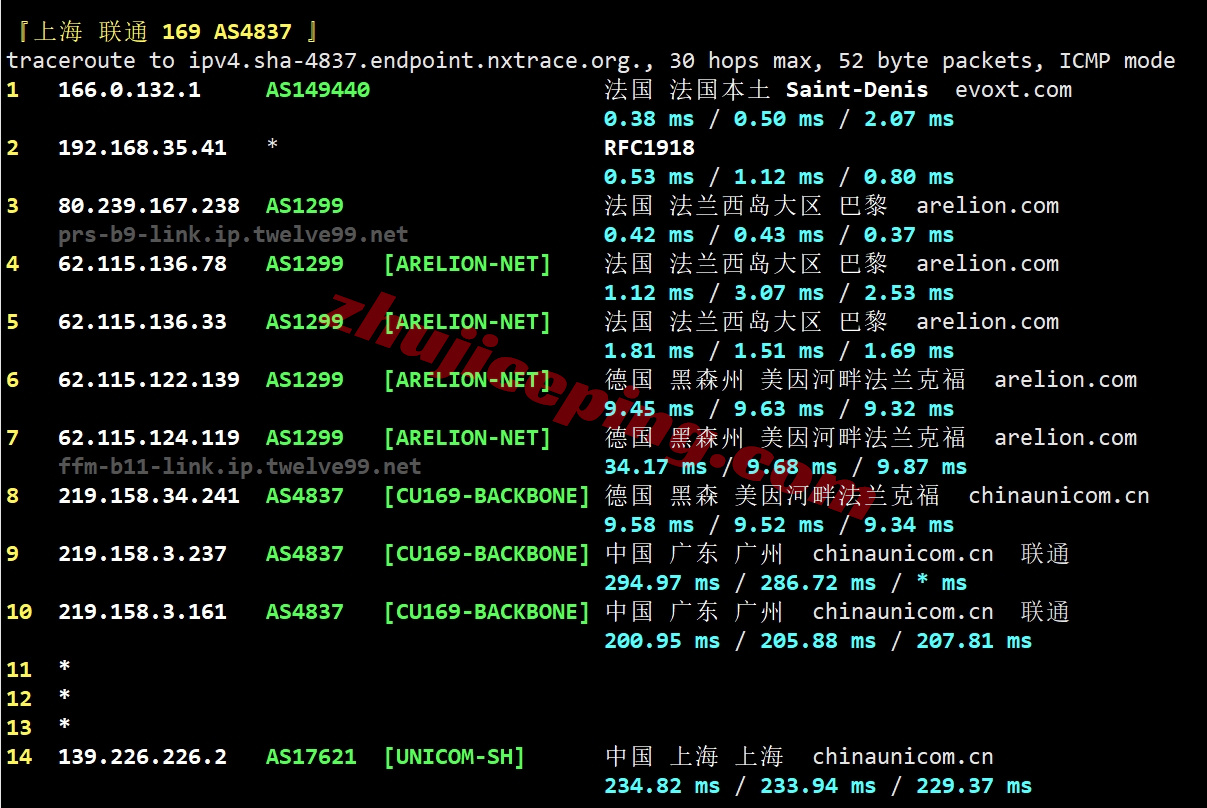The height and width of the screenshot is (808, 1207).
Task: Click the latency 9.45 ms value
Action: point(649,409)
